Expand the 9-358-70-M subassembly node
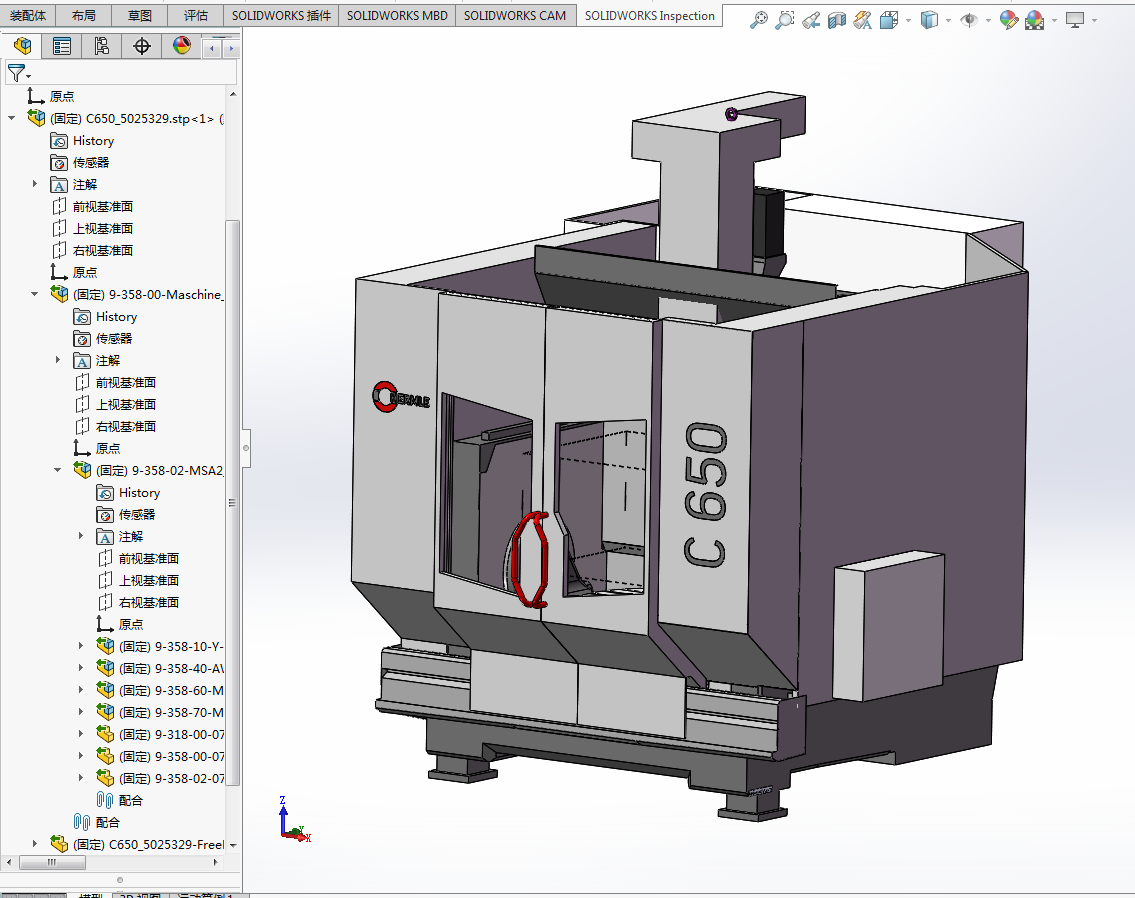Screen dimensions: 1135x898 click(x=81, y=711)
